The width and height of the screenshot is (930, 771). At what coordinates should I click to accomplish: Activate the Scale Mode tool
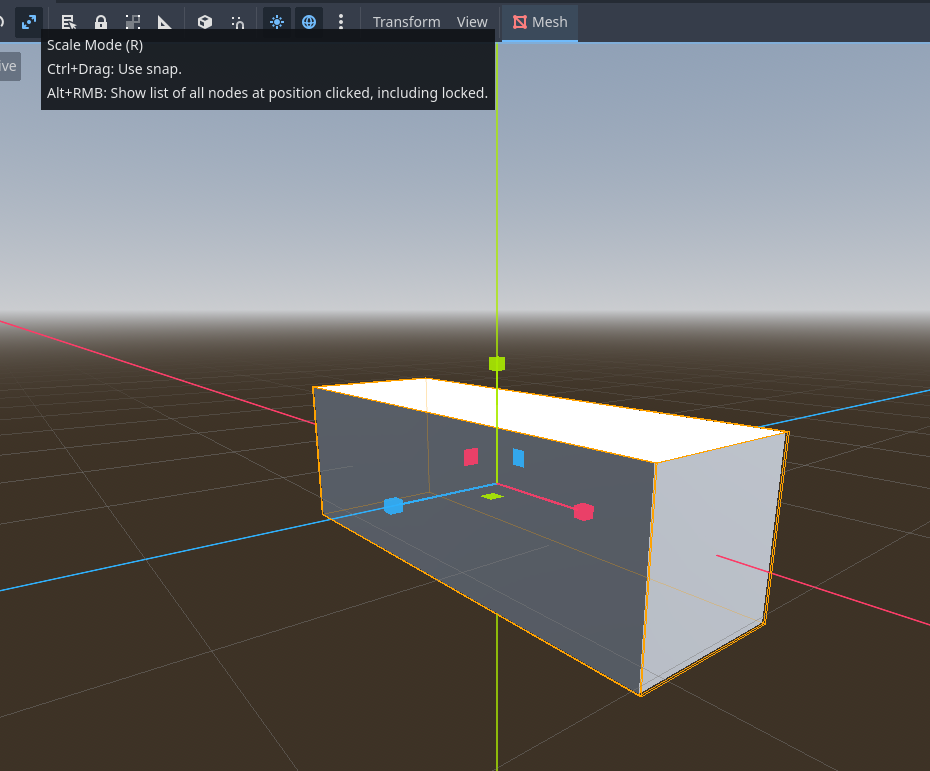click(x=29, y=22)
